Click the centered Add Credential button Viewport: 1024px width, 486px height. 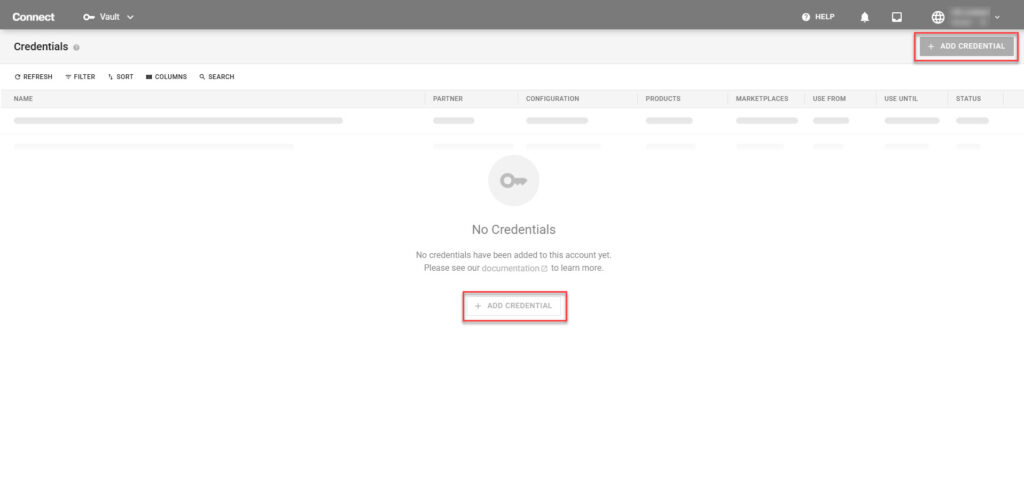[x=514, y=305]
